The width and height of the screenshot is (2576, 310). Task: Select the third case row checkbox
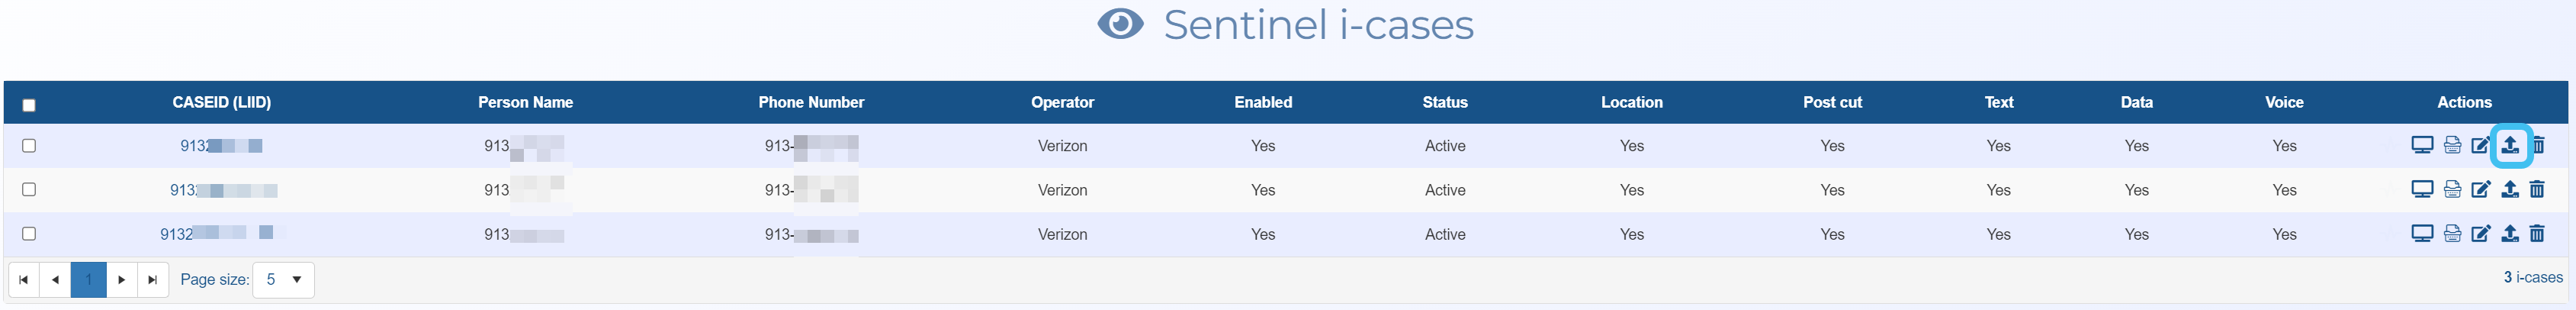(29, 234)
